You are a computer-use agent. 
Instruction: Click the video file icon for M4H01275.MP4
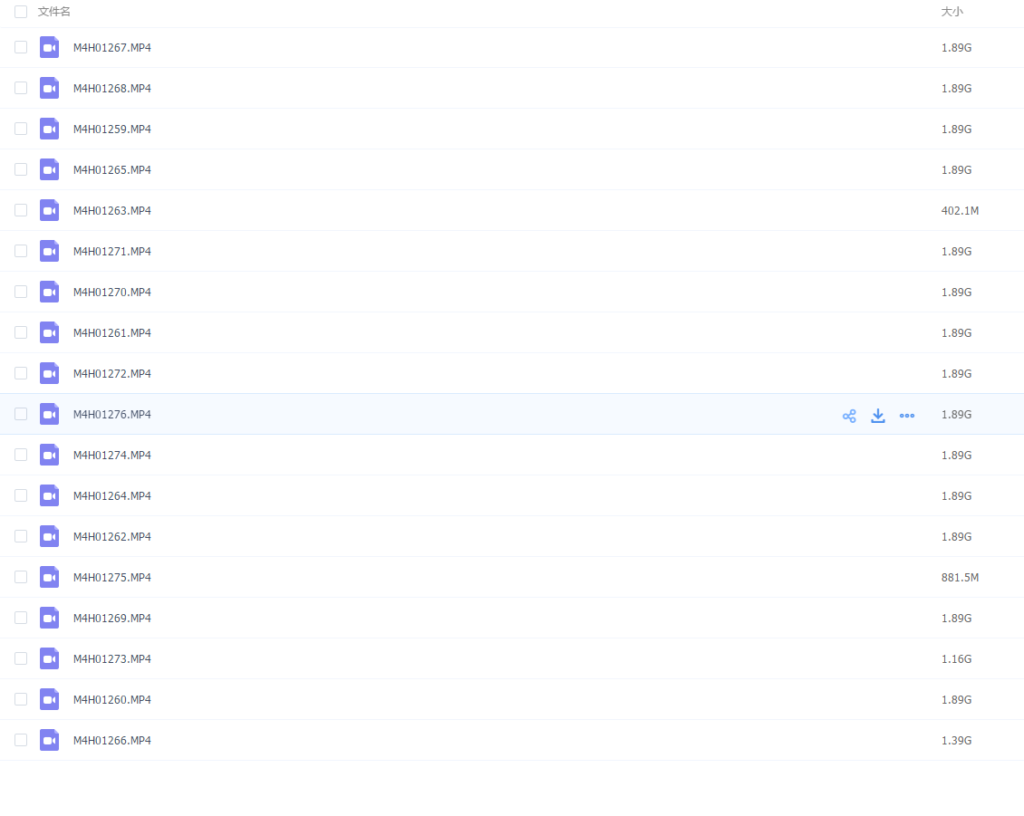tap(49, 577)
